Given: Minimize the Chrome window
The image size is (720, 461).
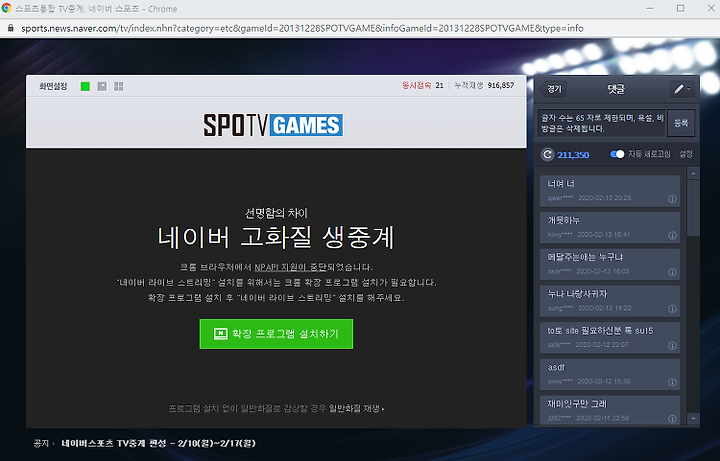Looking at the screenshot, I should [x=650, y=8].
